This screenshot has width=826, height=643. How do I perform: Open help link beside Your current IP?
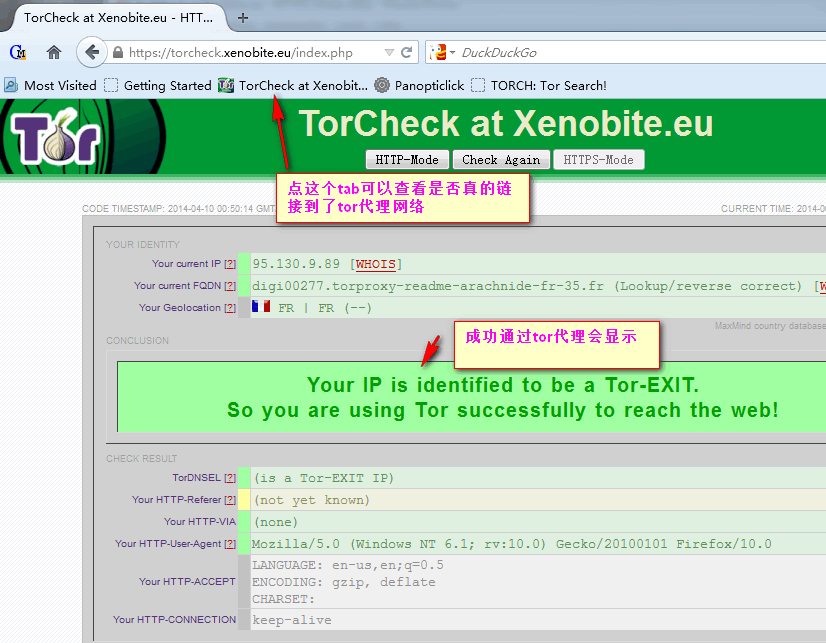tap(230, 264)
